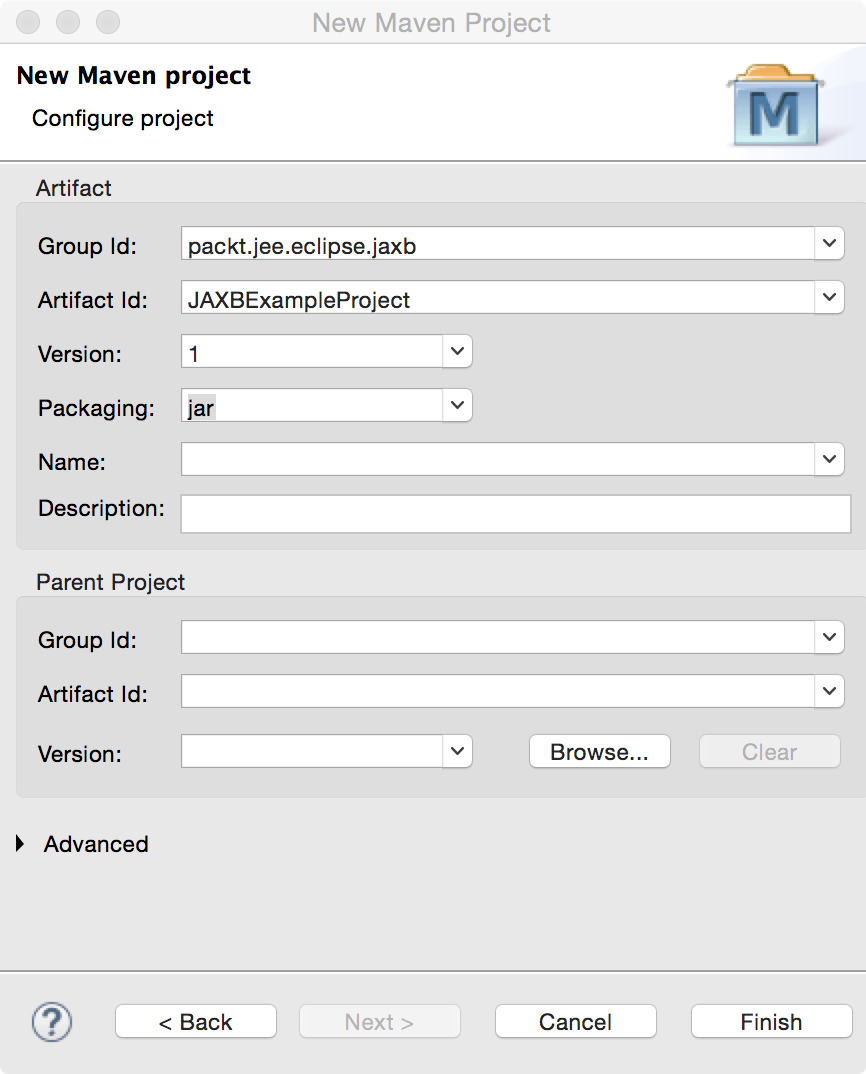Screen dimensions: 866x1074
Task: Open Parent Project Version dropdown
Action: point(457,751)
